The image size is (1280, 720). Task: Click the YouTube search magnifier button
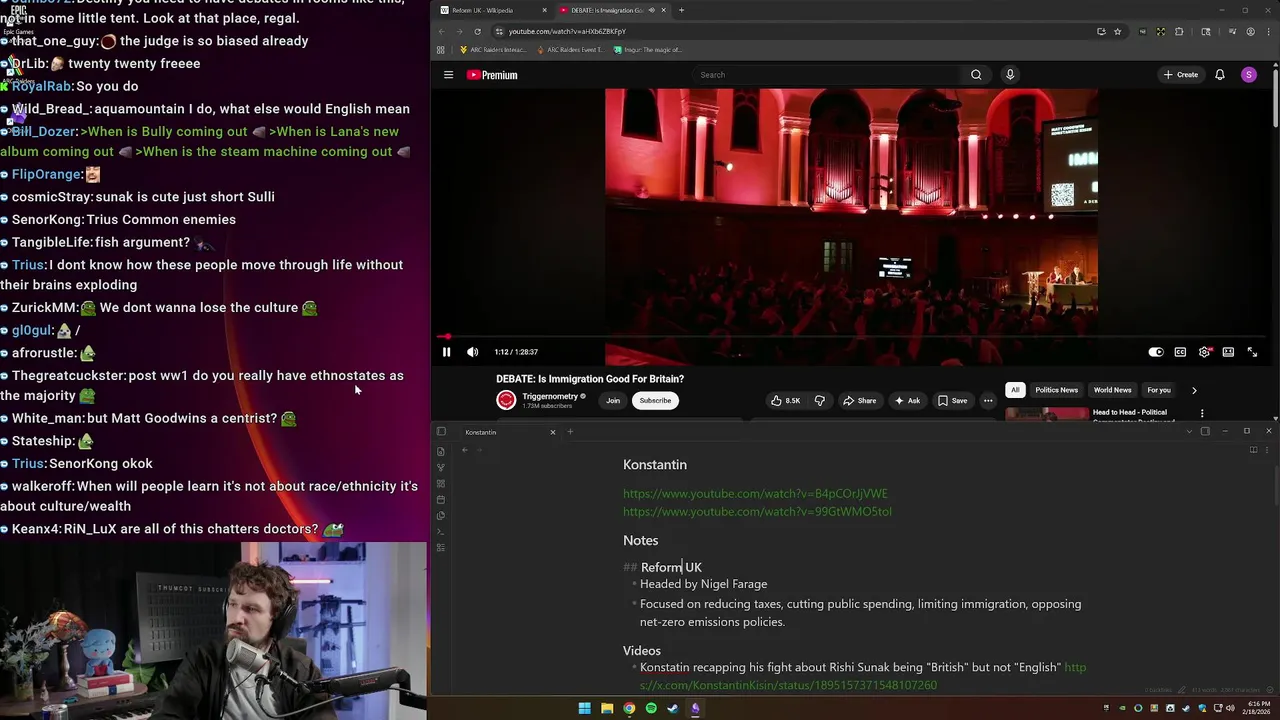[x=976, y=75]
